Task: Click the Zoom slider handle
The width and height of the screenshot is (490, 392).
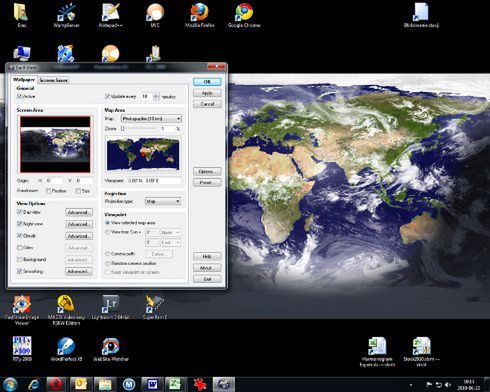Action: [122, 129]
